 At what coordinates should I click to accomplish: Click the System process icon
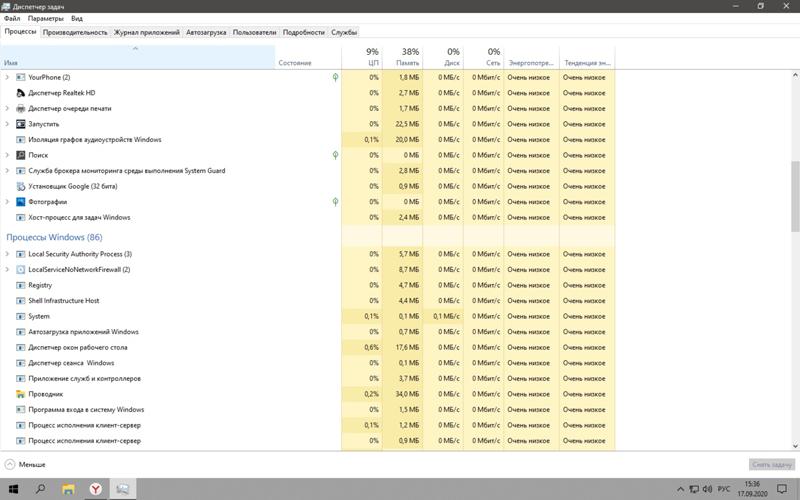click(x=20, y=316)
